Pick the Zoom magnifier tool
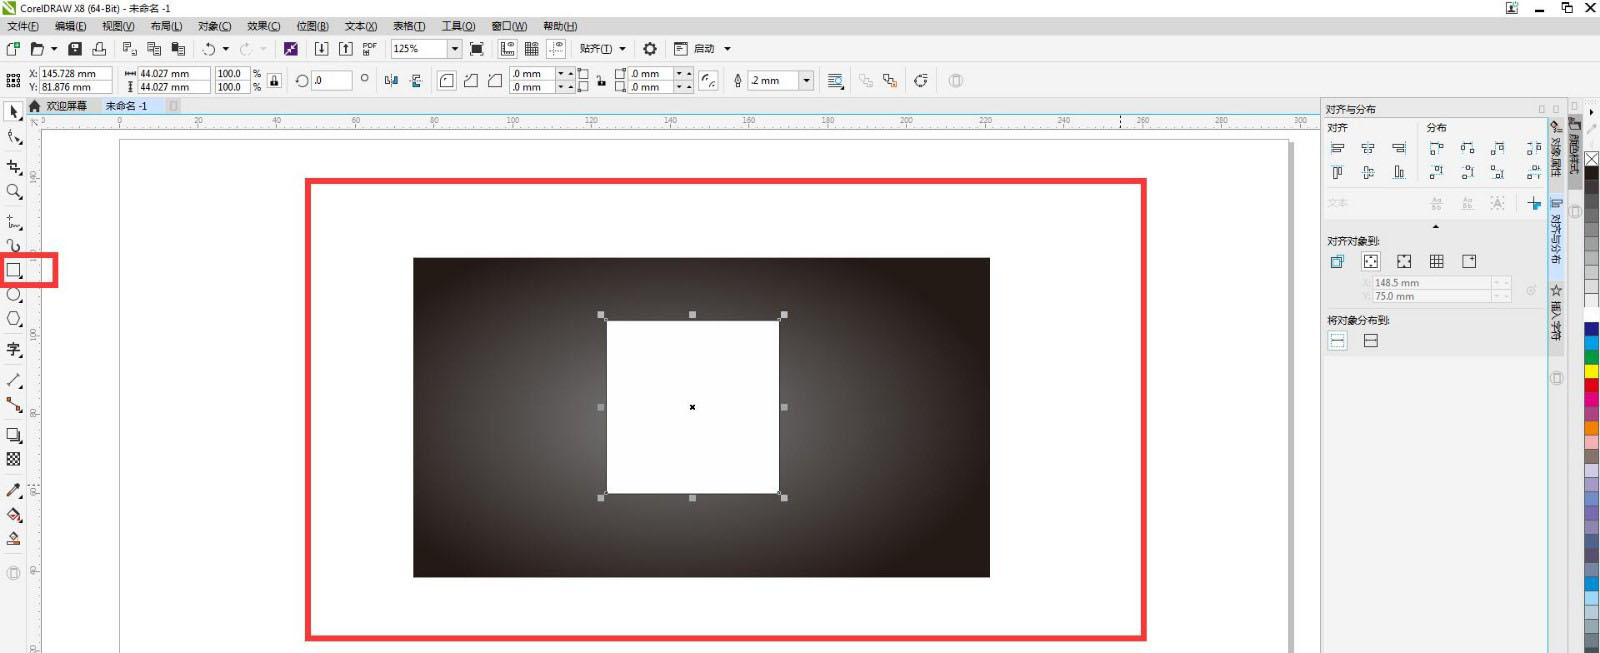Image resolution: width=1600 pixels, height=653 pixels. click(x=14, y=192)
